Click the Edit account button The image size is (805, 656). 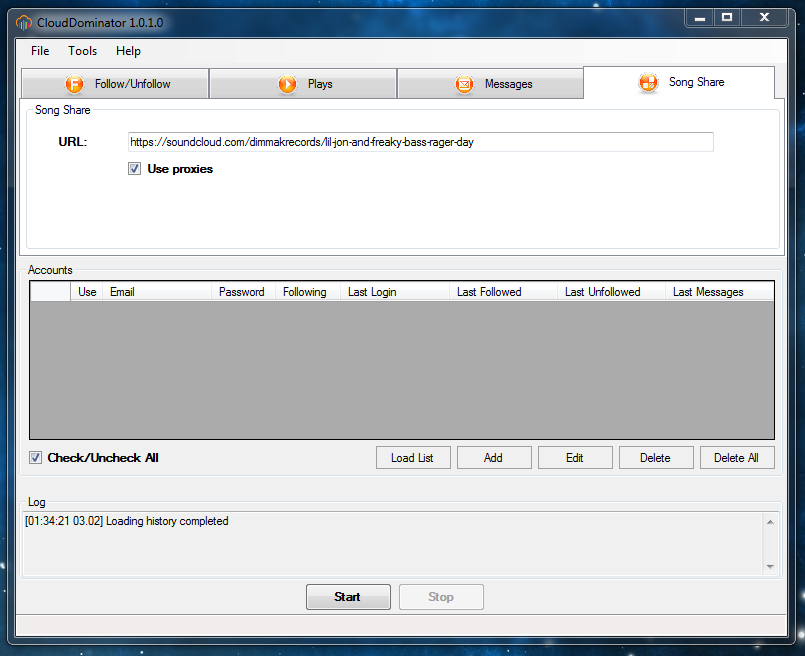(574, 458)
